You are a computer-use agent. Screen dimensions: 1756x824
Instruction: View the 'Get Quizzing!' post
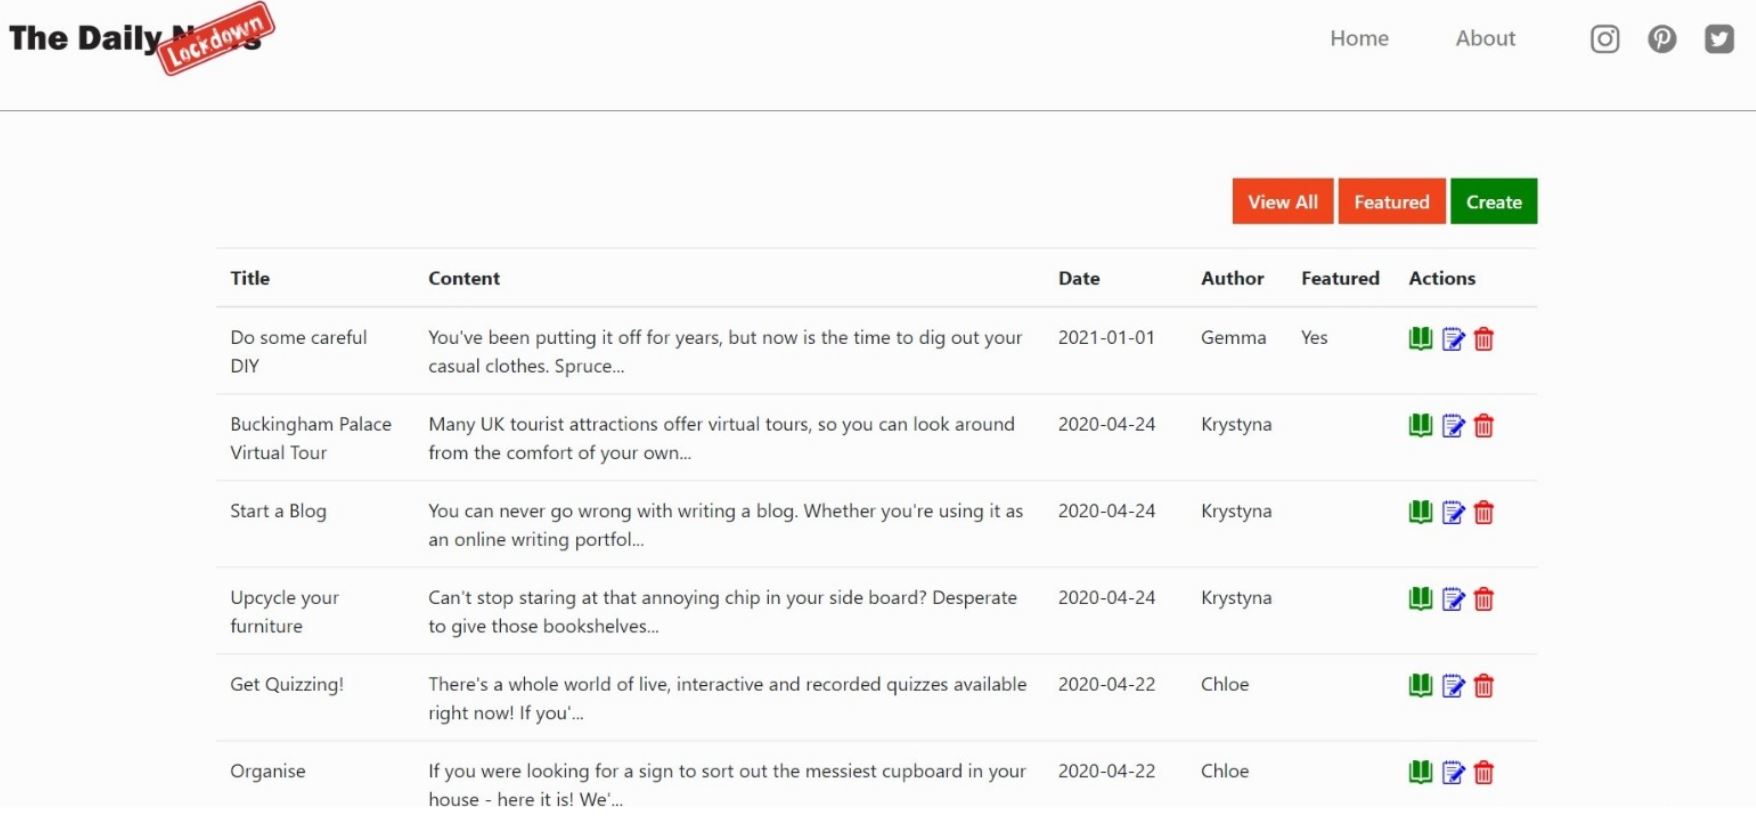pyautogui.click(x=1420, y=686)
